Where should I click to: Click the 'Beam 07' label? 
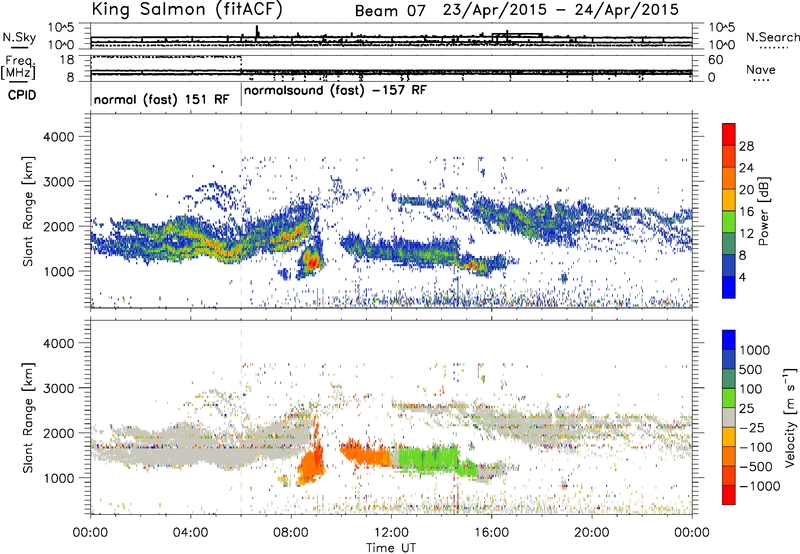click(390, 11)
